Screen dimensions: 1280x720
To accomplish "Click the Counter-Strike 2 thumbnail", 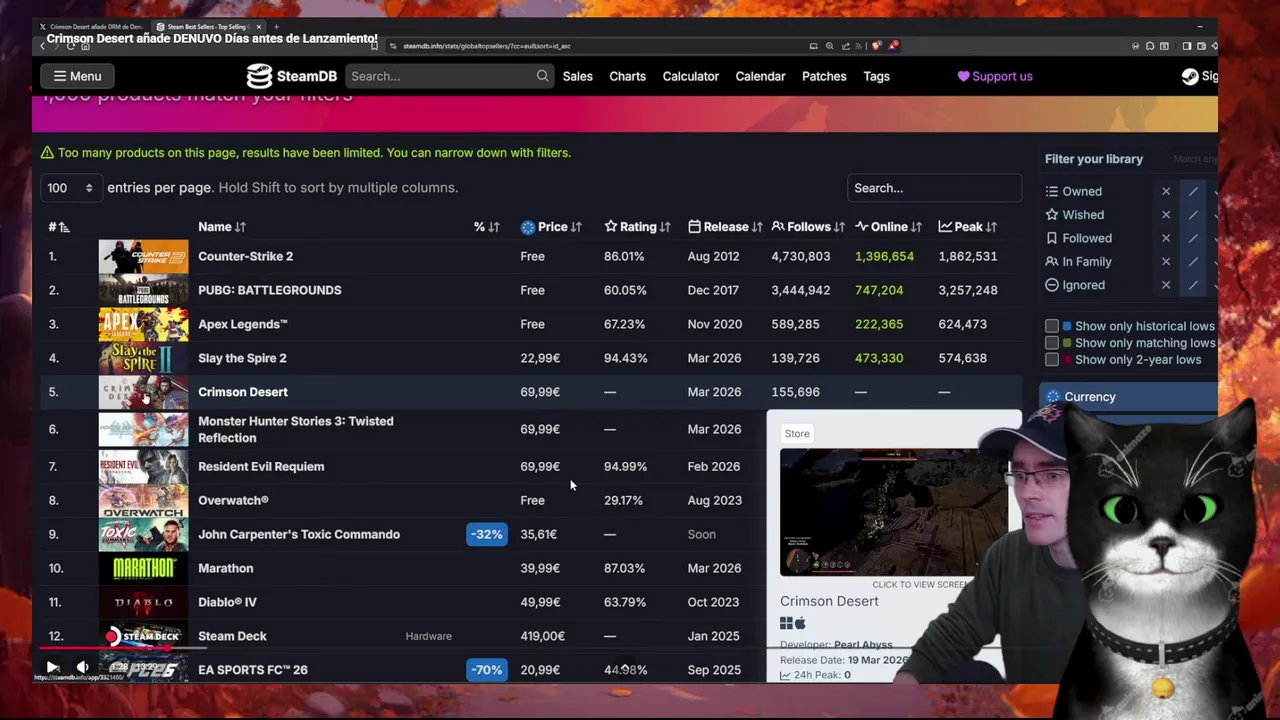I will [x=143, y=256].
